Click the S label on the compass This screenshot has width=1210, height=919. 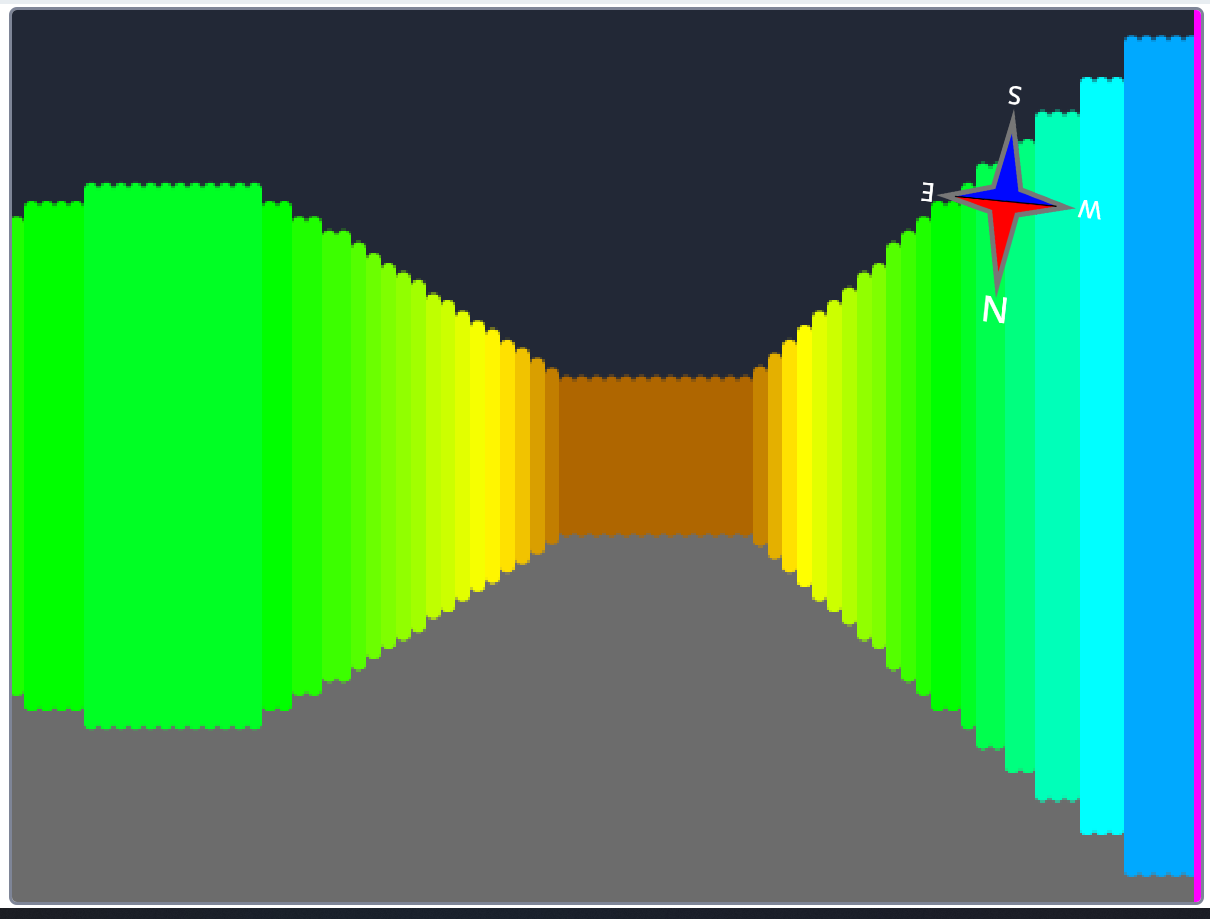tap(1013, 96)
